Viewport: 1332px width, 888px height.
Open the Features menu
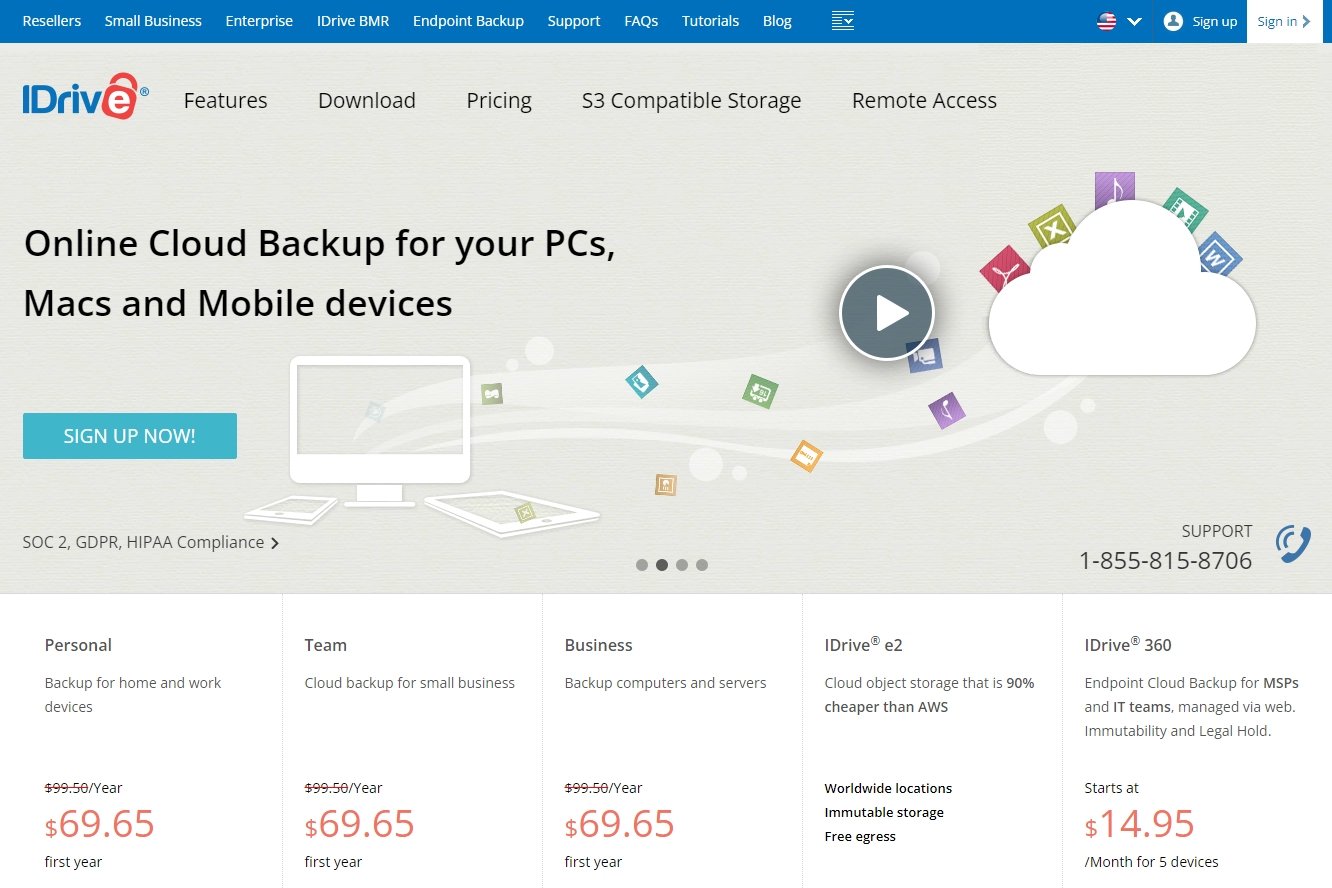coord(226,100)
